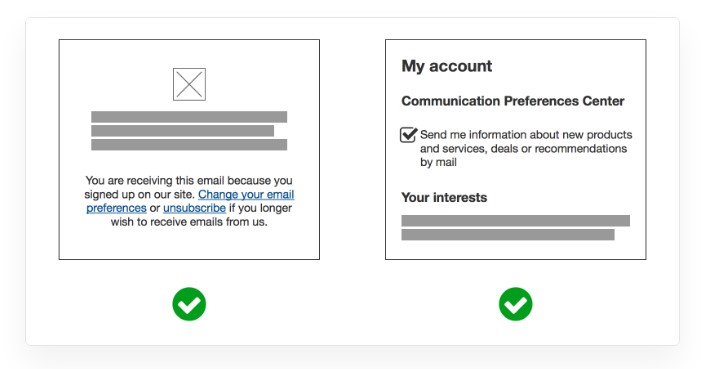Image resolution: width=717 pixels, height=369 pixels.
Task: Click the second gray placeholder bar in the email
Action: 182,131
